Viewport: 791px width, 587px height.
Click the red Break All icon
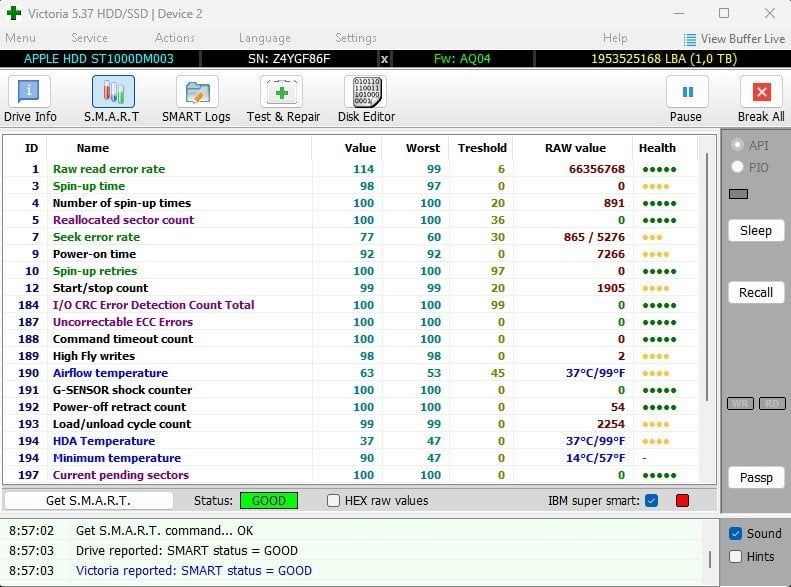click(x=761, y=92)
